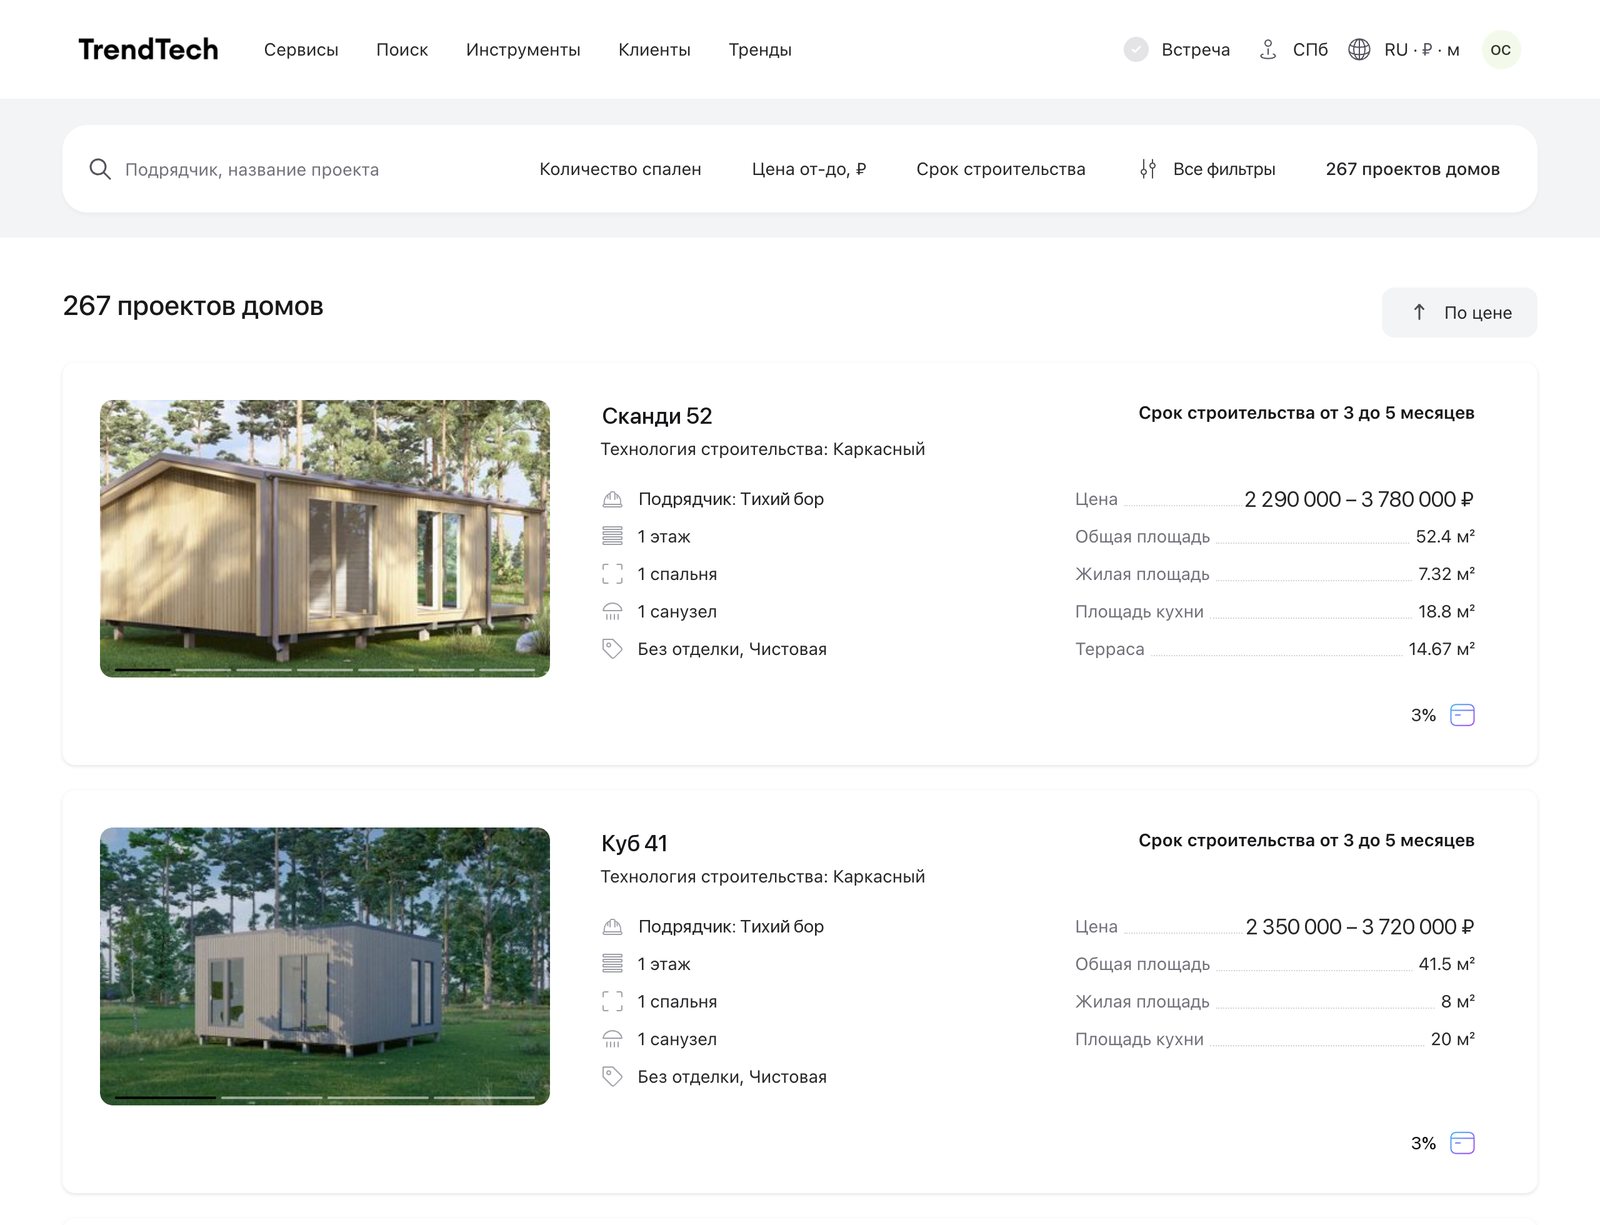The width and height of the screenshot is (1600, 1225).
Task: Open the Сервисы menu
Action: click(x=301, y=50)
